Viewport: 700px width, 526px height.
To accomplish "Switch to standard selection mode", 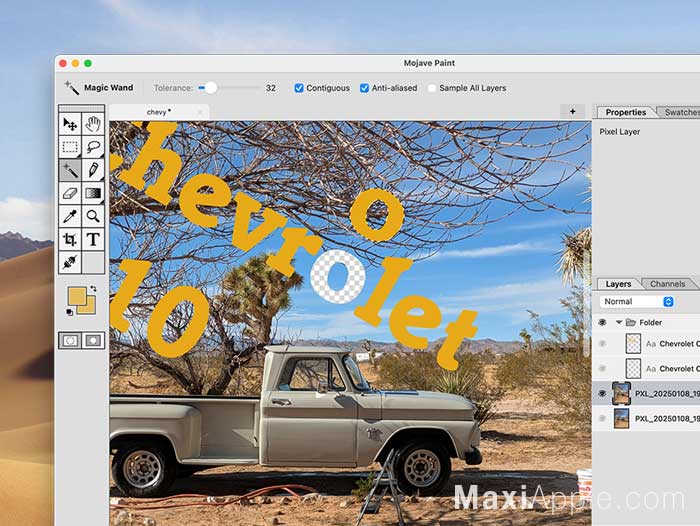I will pos(70,341).
